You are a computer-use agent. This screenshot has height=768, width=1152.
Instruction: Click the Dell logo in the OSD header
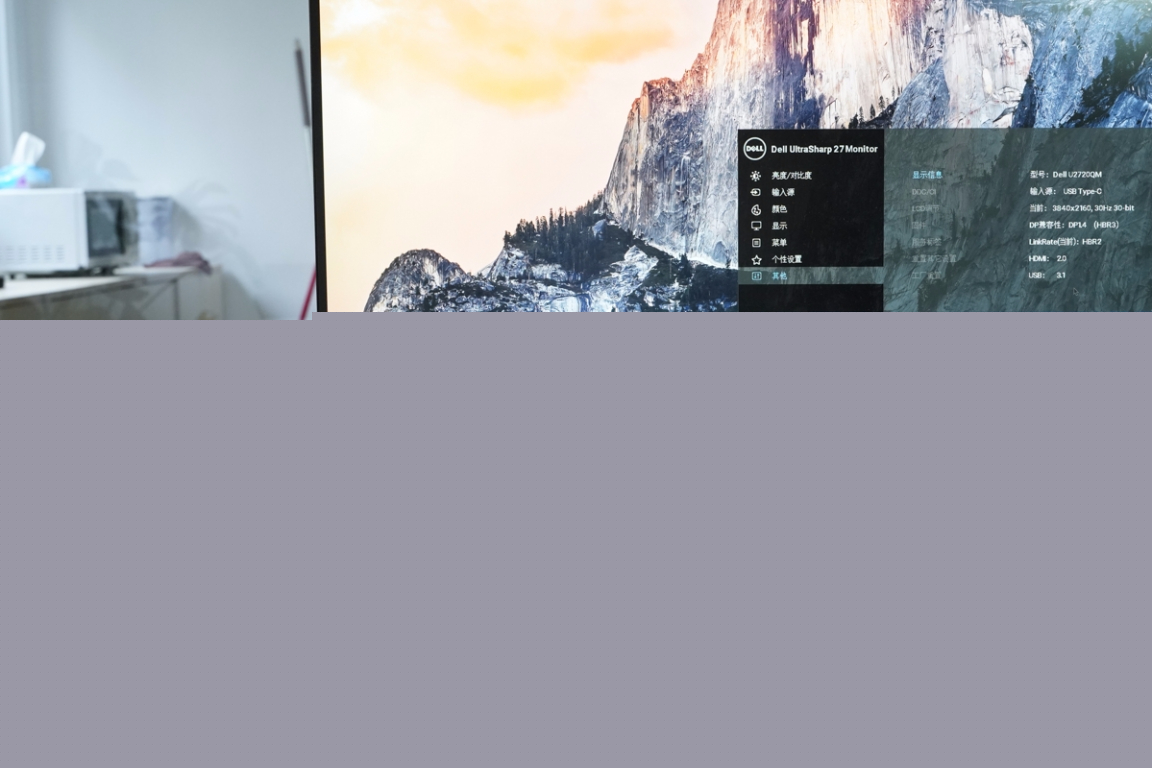pyautogui.click(x=754, y=149)
